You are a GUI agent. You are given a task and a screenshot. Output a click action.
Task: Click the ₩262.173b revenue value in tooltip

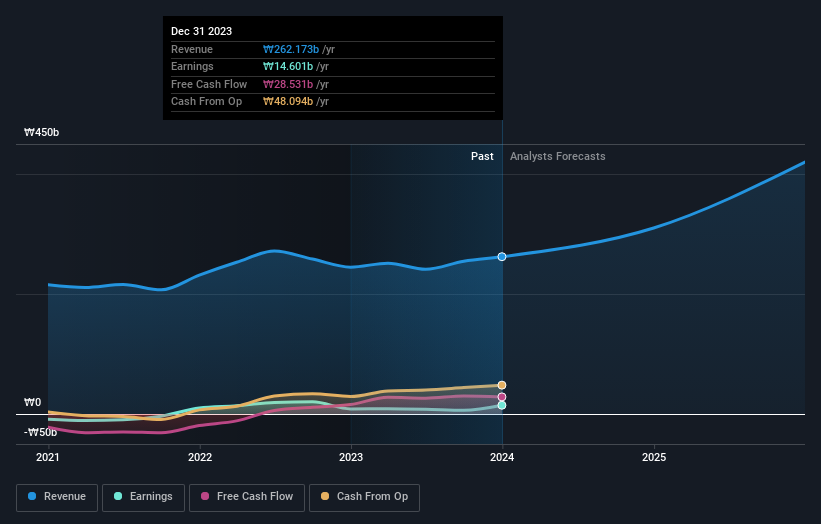point(291,49)
